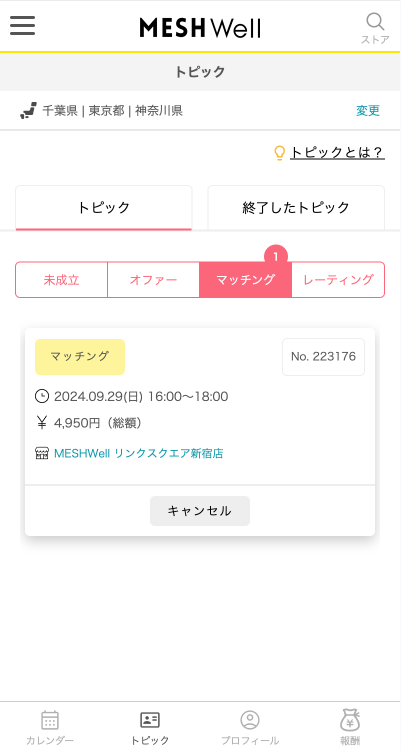Open MESHWell リンクスクエア新宿店 store link

pos(138,453)
